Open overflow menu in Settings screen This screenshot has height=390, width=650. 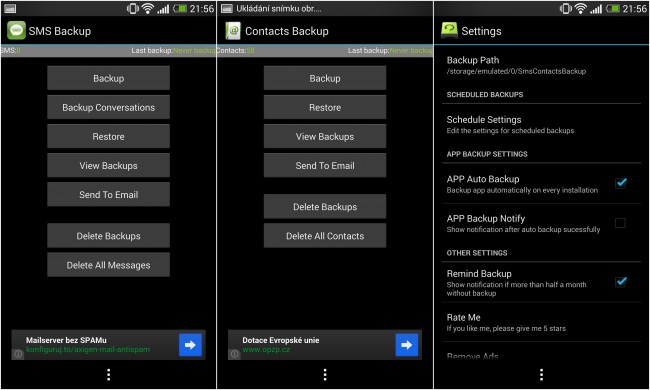coord(541,375)
